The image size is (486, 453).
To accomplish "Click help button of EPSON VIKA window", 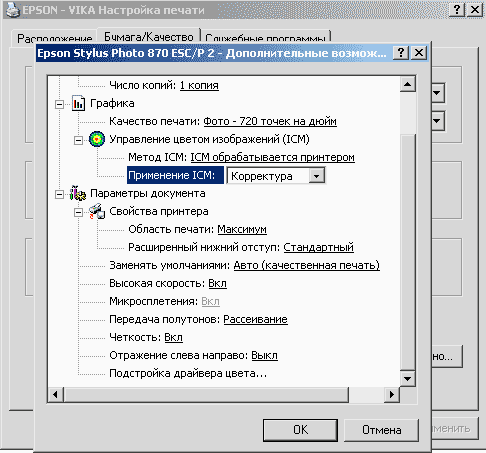I will click(457, 9).
